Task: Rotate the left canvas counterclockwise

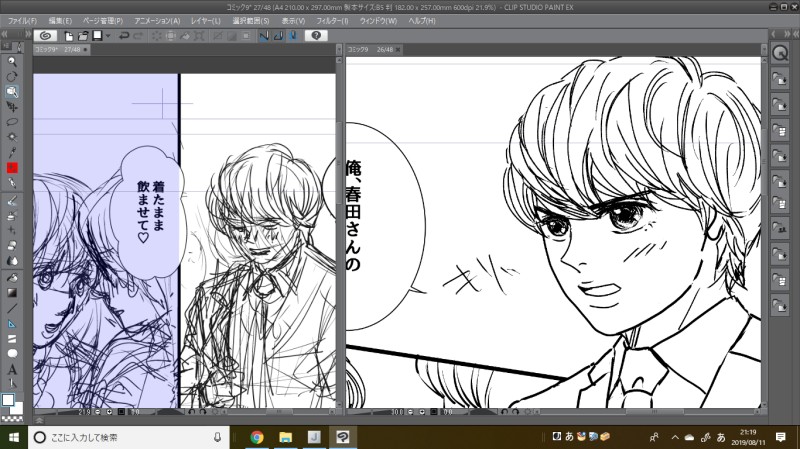Action: click(x=191, y=412)
